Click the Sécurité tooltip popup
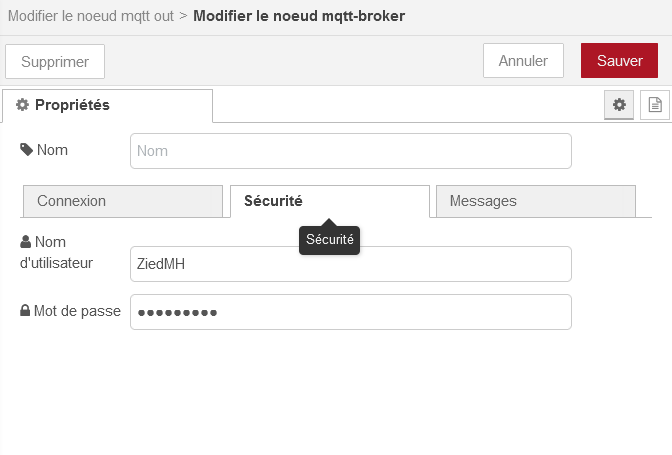 pyautogui.click(x=330, y=240)
